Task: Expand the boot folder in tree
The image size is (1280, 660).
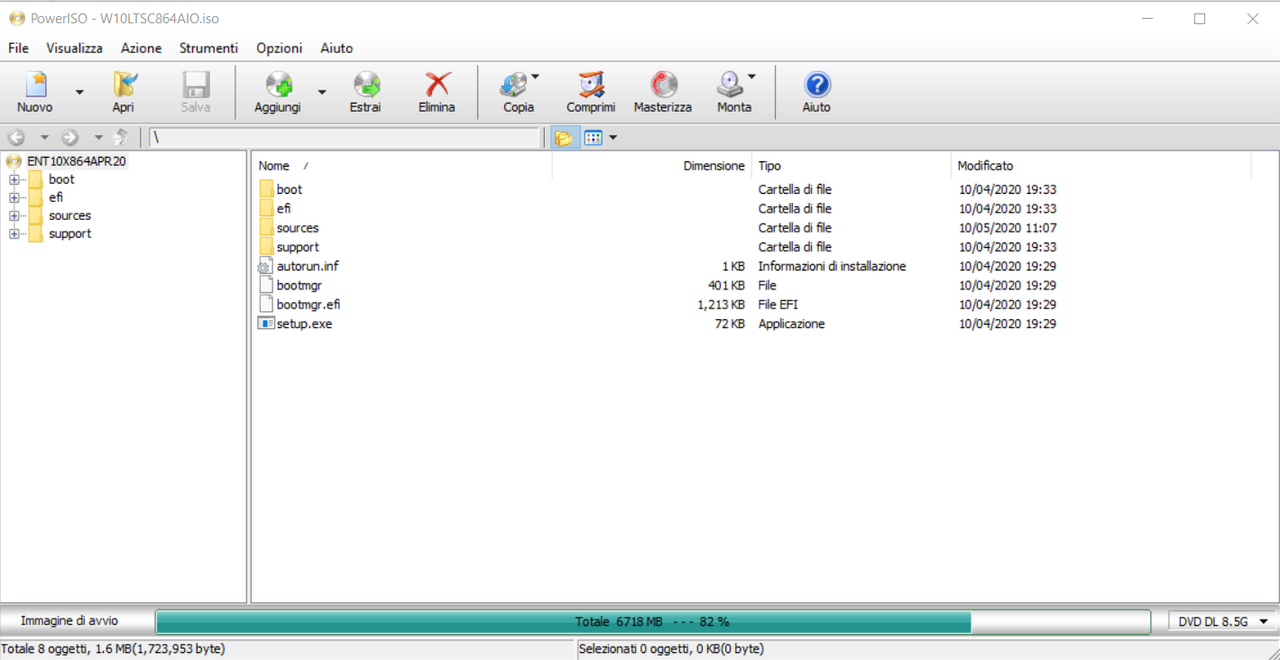Action: coord(14,180)
